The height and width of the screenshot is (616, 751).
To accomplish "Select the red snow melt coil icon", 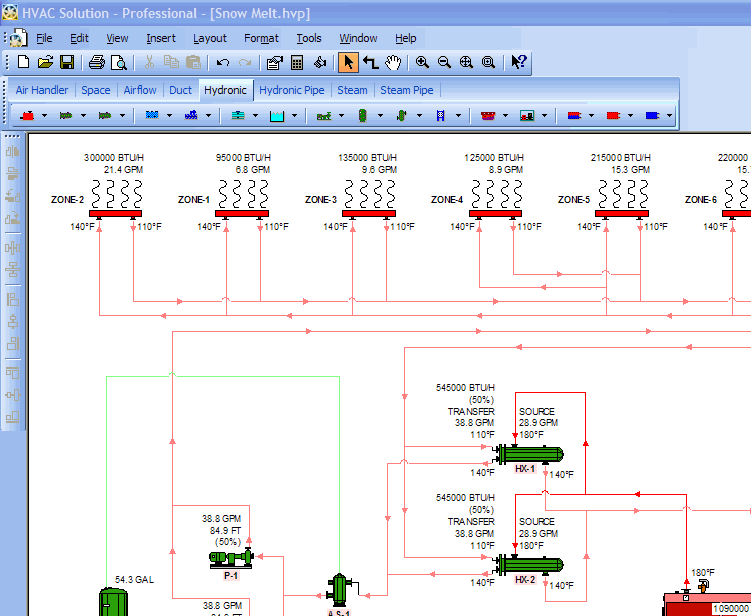I will pos(488,115).
